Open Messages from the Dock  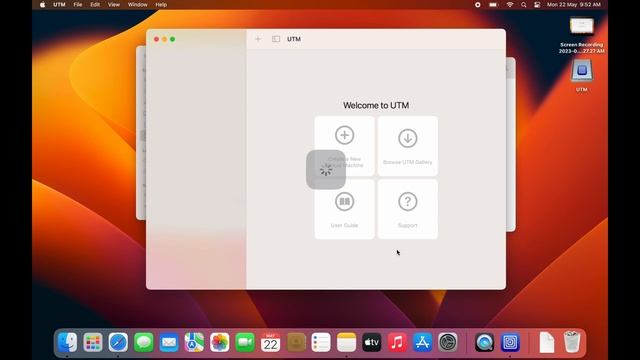[144, 342]
